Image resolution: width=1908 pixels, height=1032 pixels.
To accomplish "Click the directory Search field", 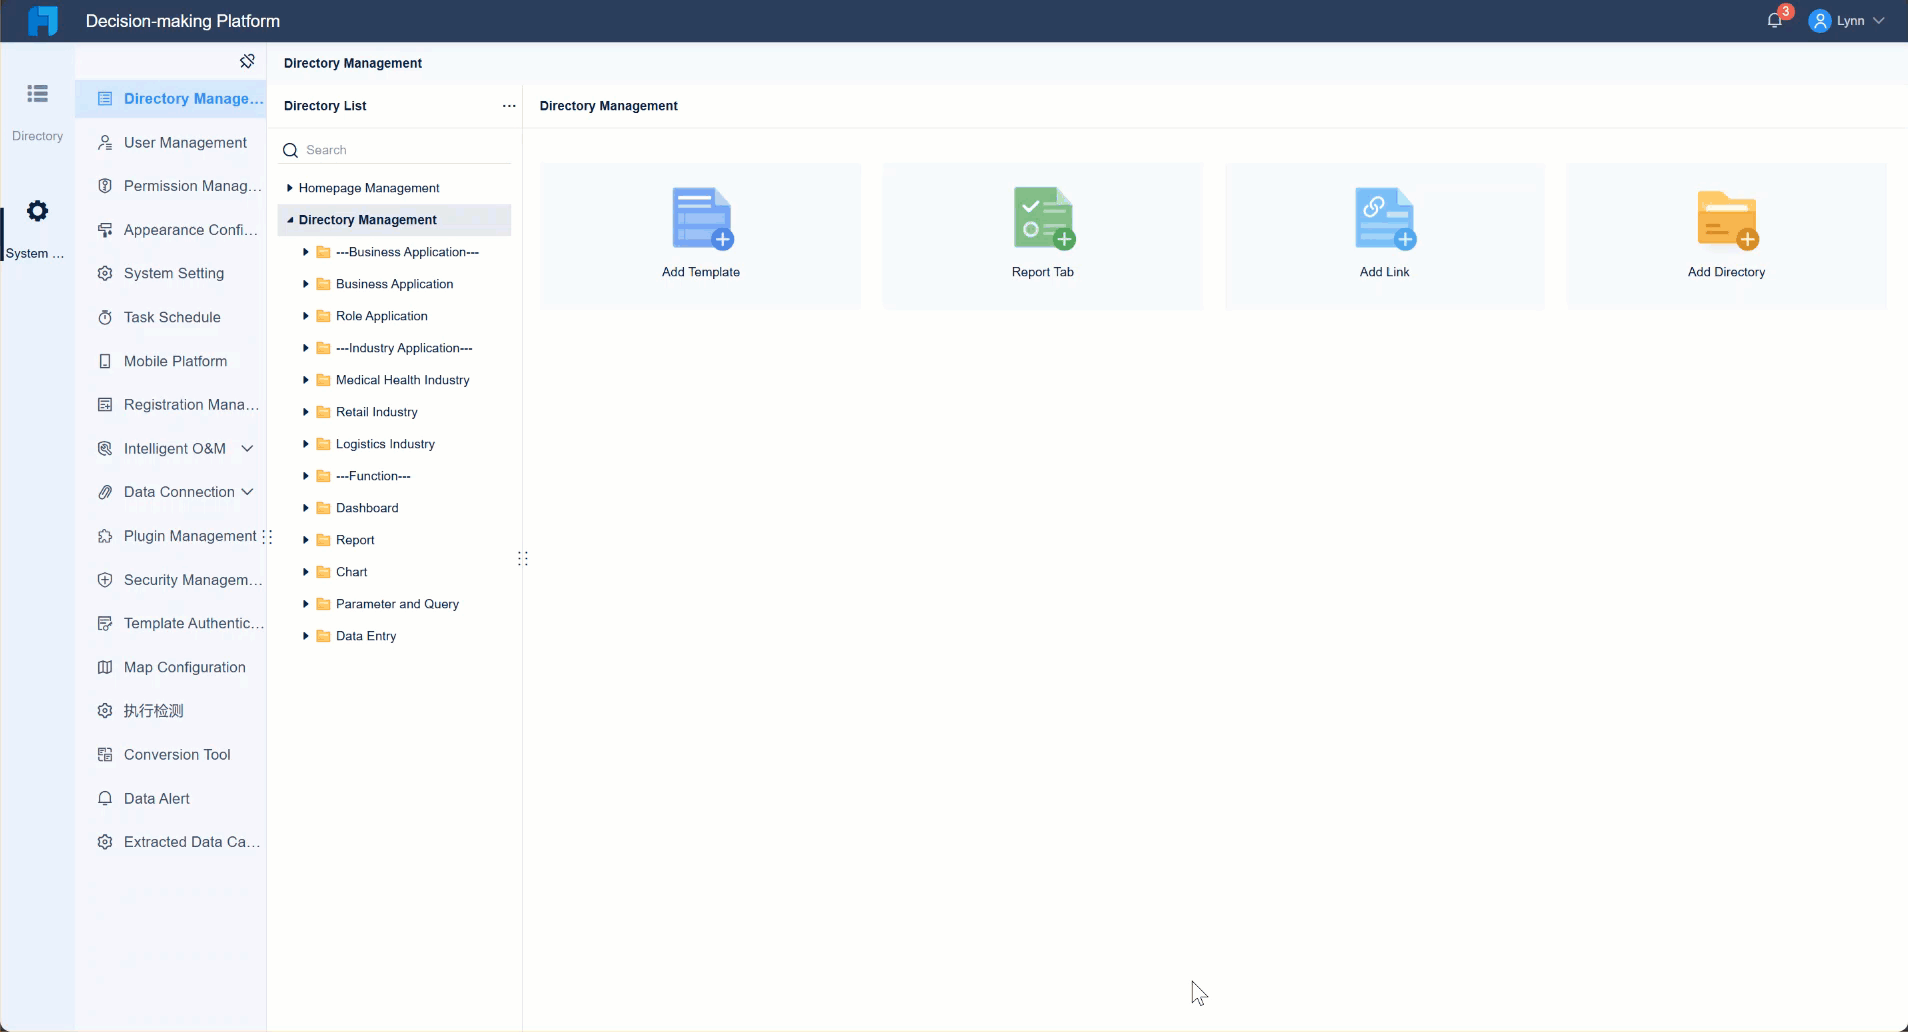I will coord(396,150).
